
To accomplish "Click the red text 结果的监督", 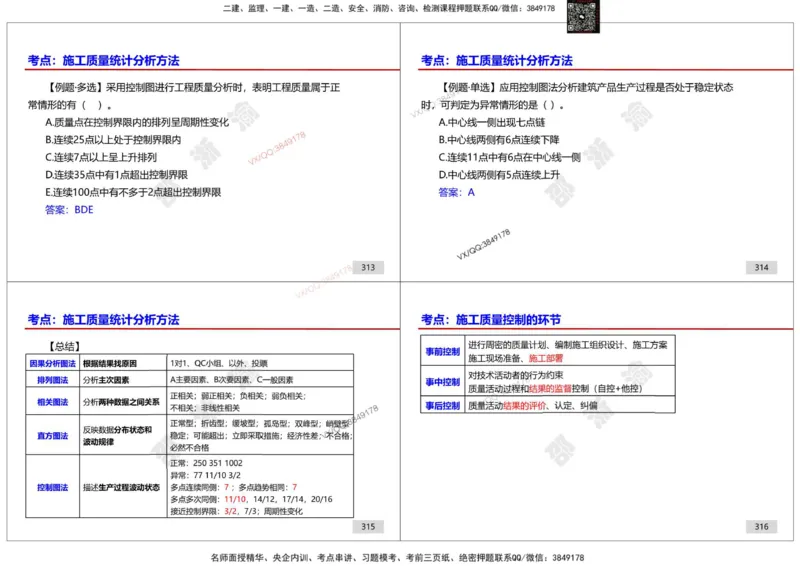I will tap(551, 388).
